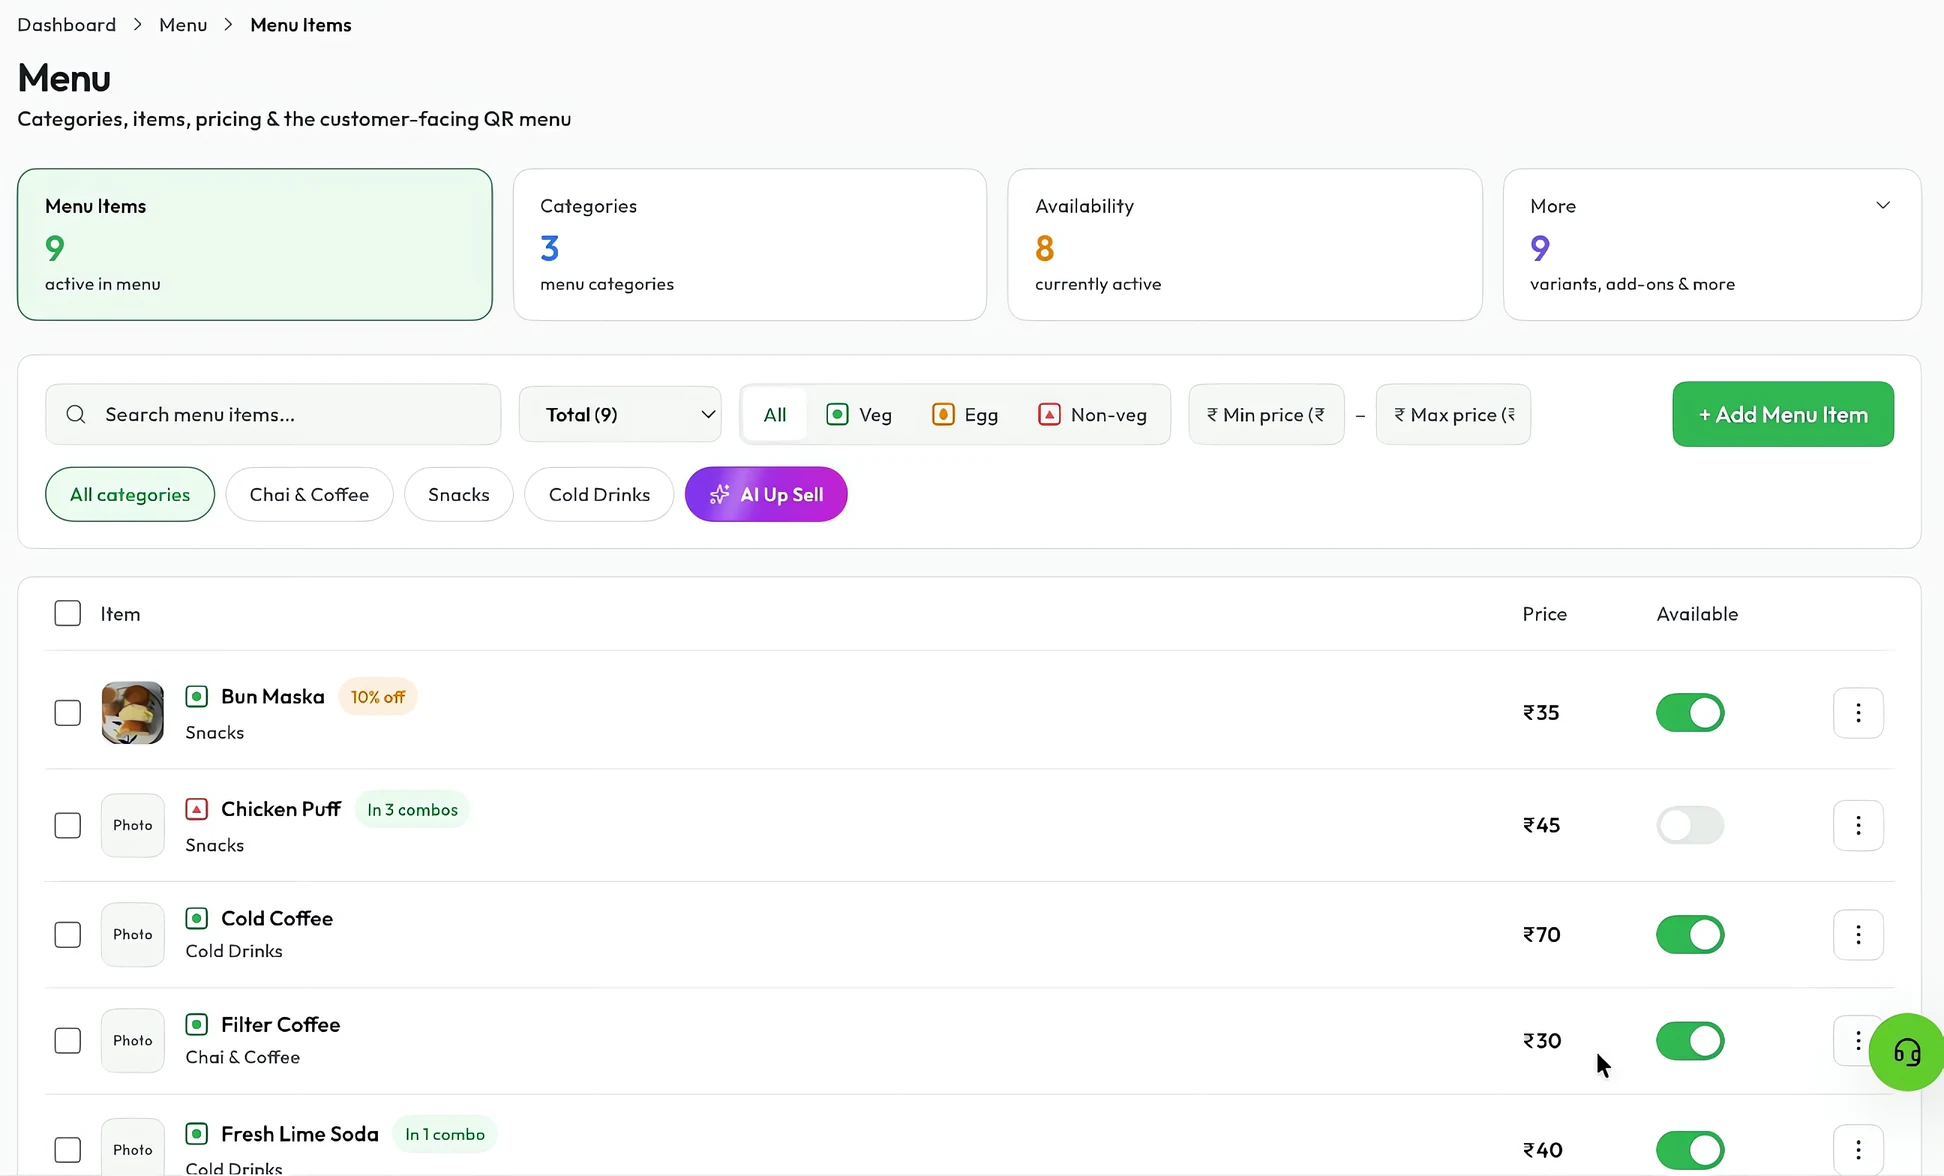Open the Availability card
The height and width of the screenshot is (1176, 1944).
[1245, 244]
